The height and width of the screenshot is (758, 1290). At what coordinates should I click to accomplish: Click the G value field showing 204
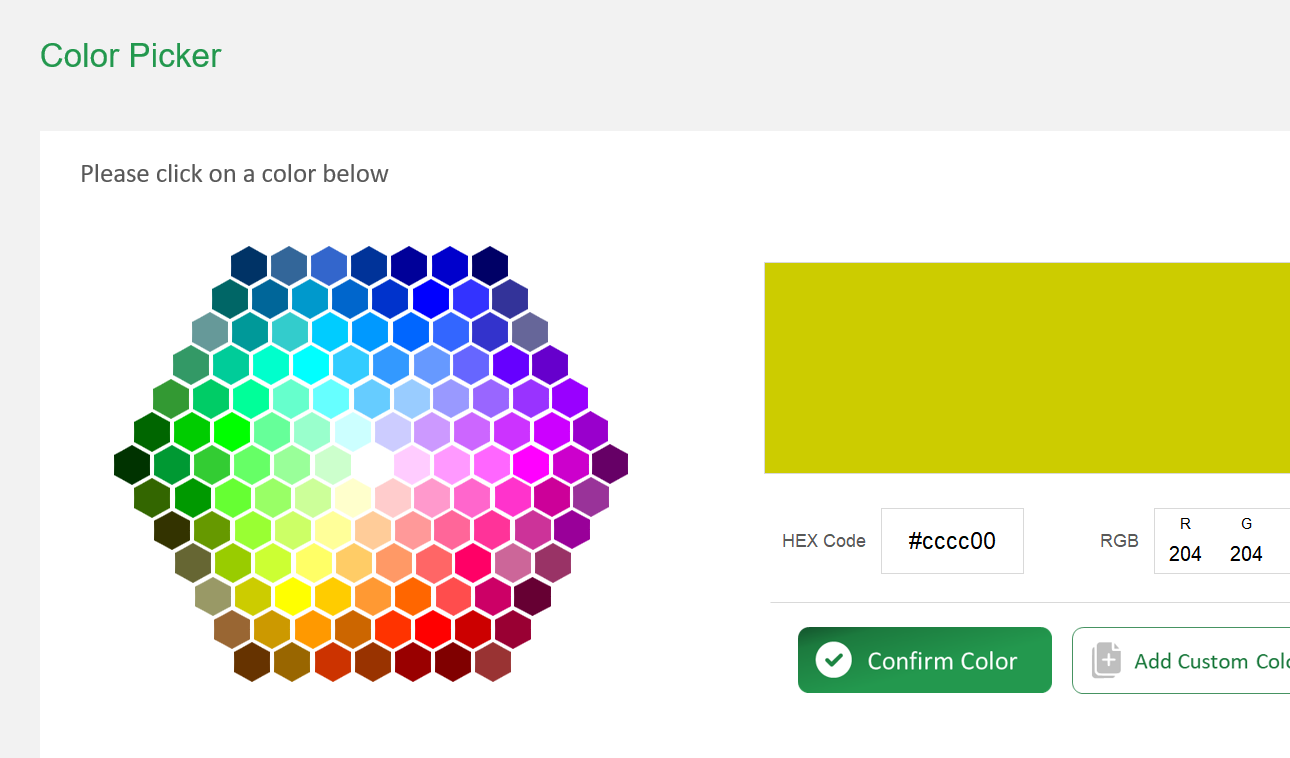coord(1246,553)
